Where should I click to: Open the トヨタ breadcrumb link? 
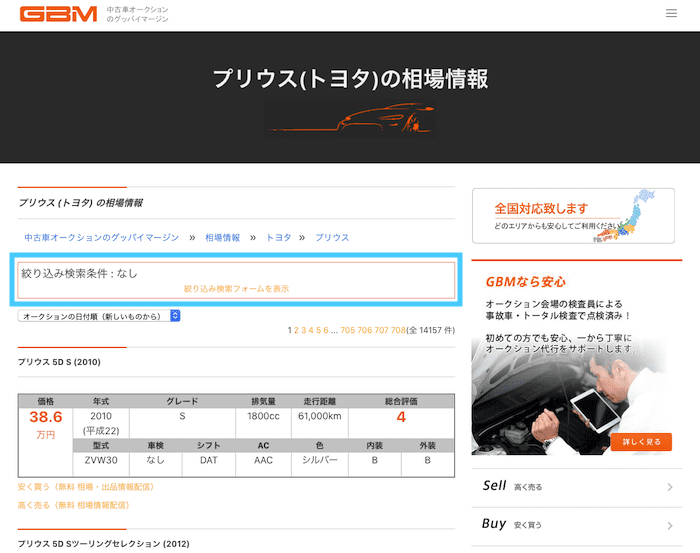[279, 237]
